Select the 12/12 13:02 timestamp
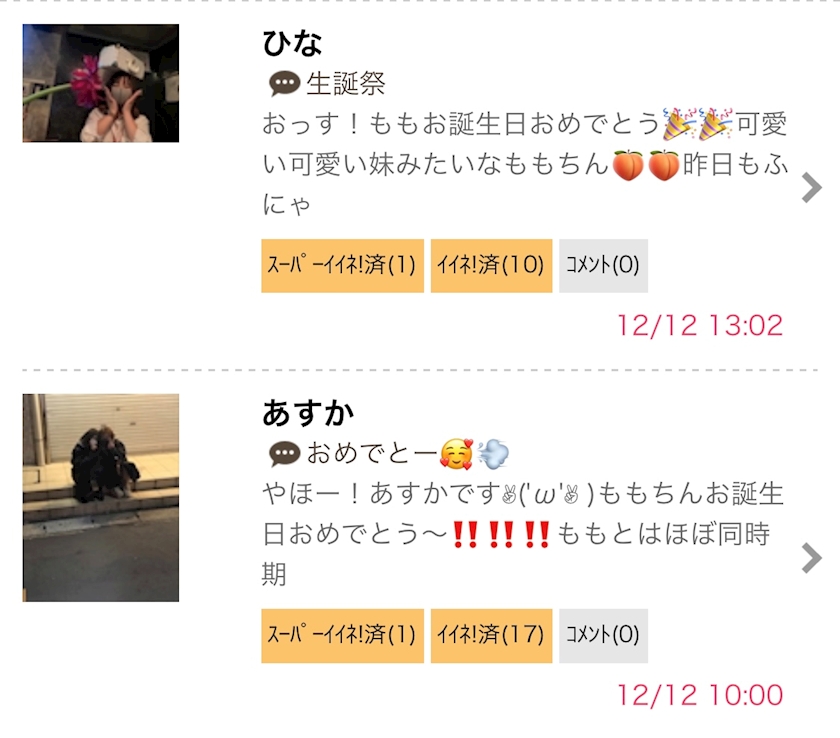Screen dimensions: 840x738 [700, 325]
